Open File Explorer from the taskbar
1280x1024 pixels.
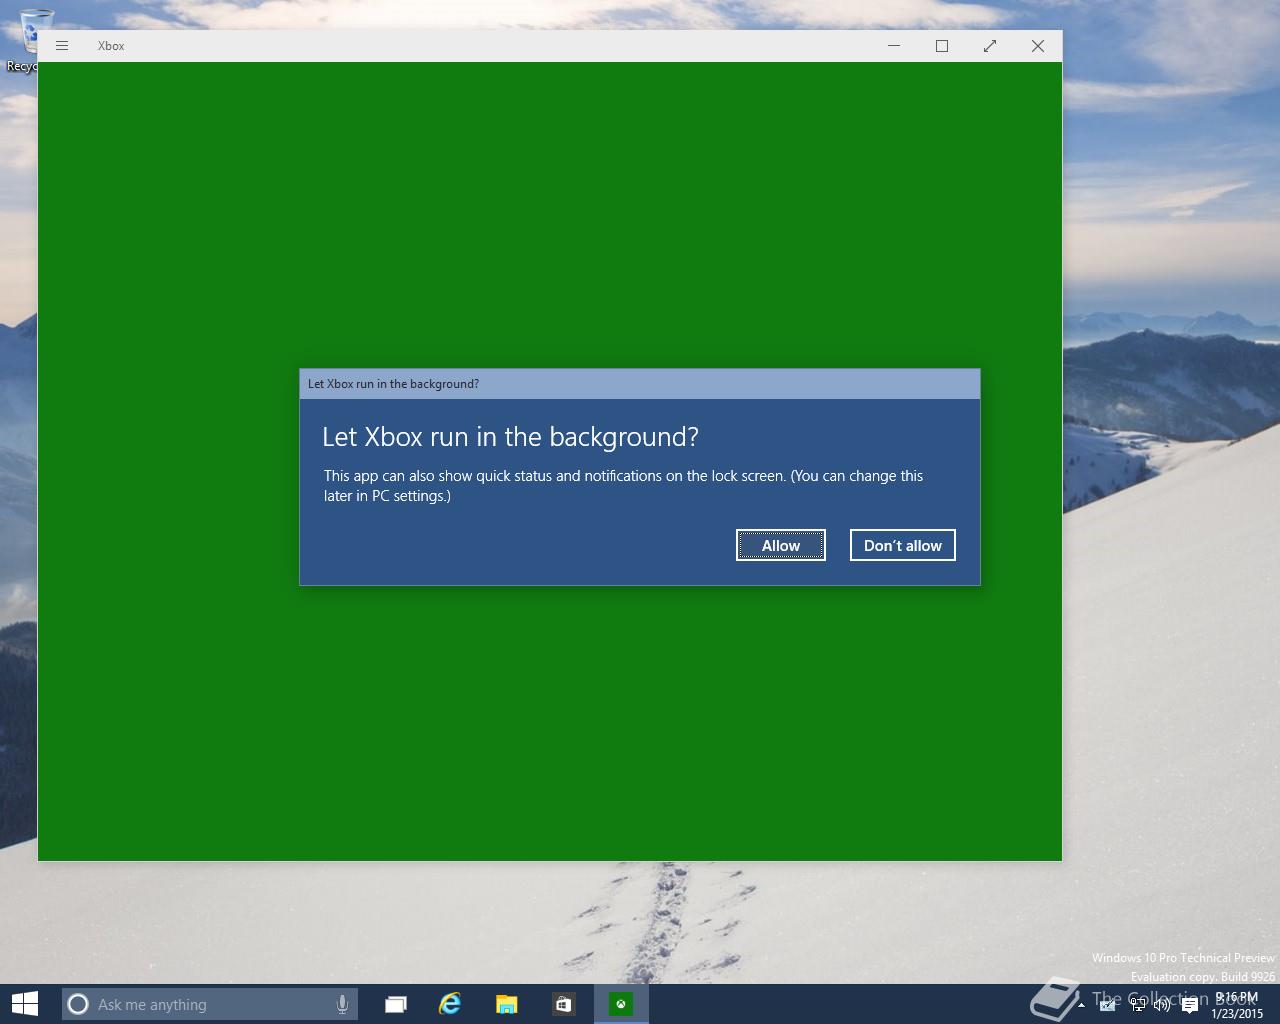click(507, 1004)
